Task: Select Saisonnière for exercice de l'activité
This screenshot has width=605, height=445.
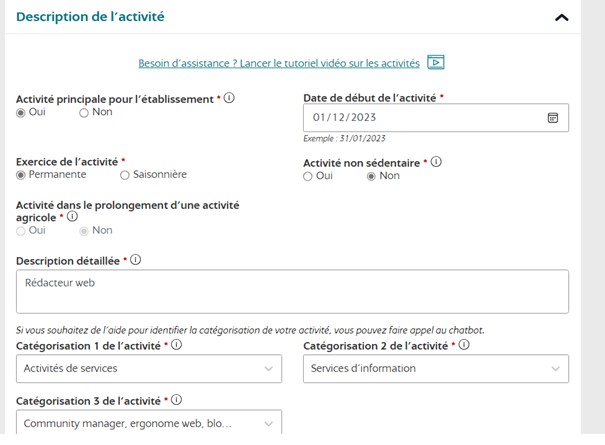Action: [x=124, y=176]
